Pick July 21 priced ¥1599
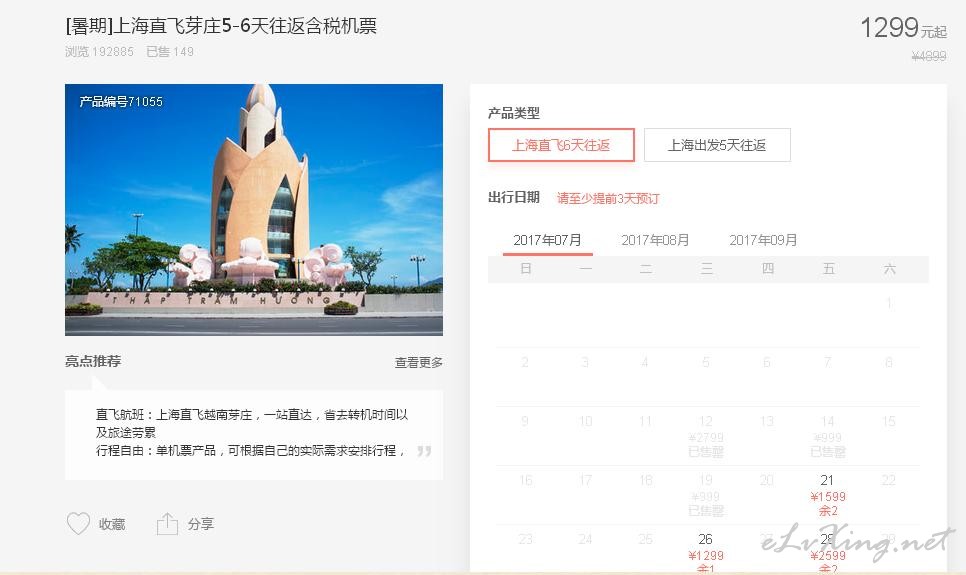This screenshot has height=575, width=966. [827, 495]
